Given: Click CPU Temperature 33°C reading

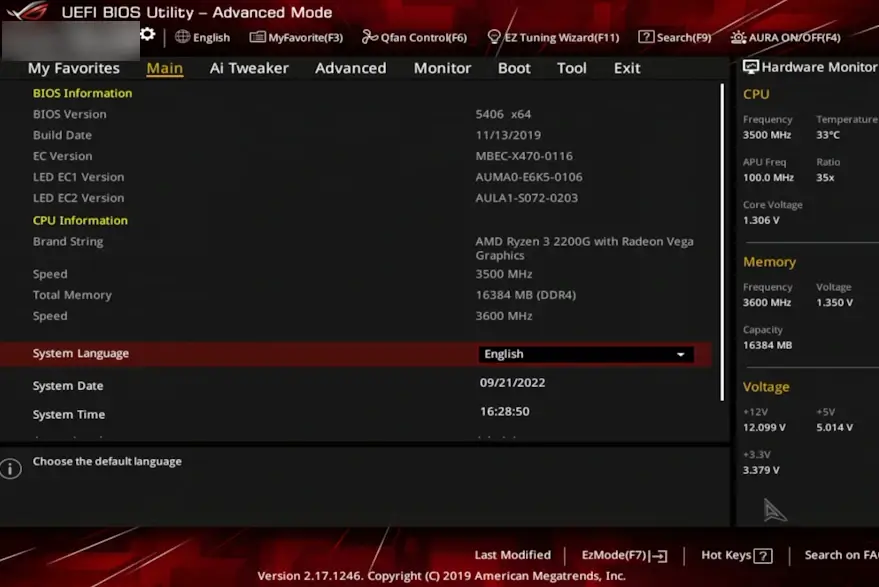Looking at the screenshot, I should tap(827, 135).
